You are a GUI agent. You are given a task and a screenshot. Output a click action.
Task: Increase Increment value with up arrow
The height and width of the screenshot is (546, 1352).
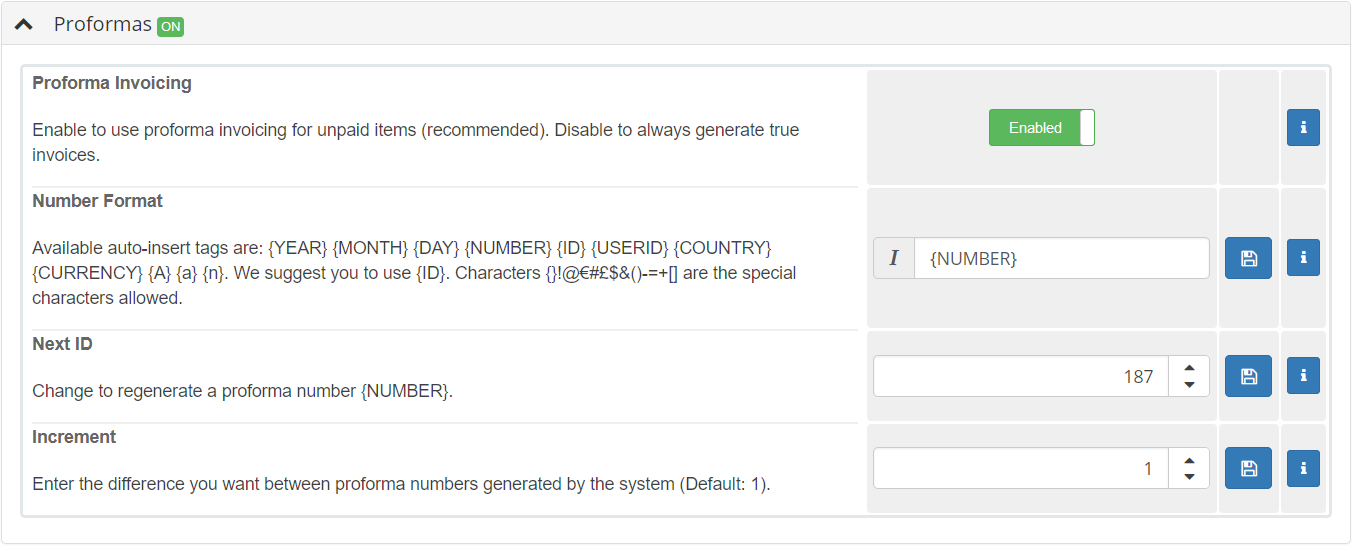point(1189,460)
